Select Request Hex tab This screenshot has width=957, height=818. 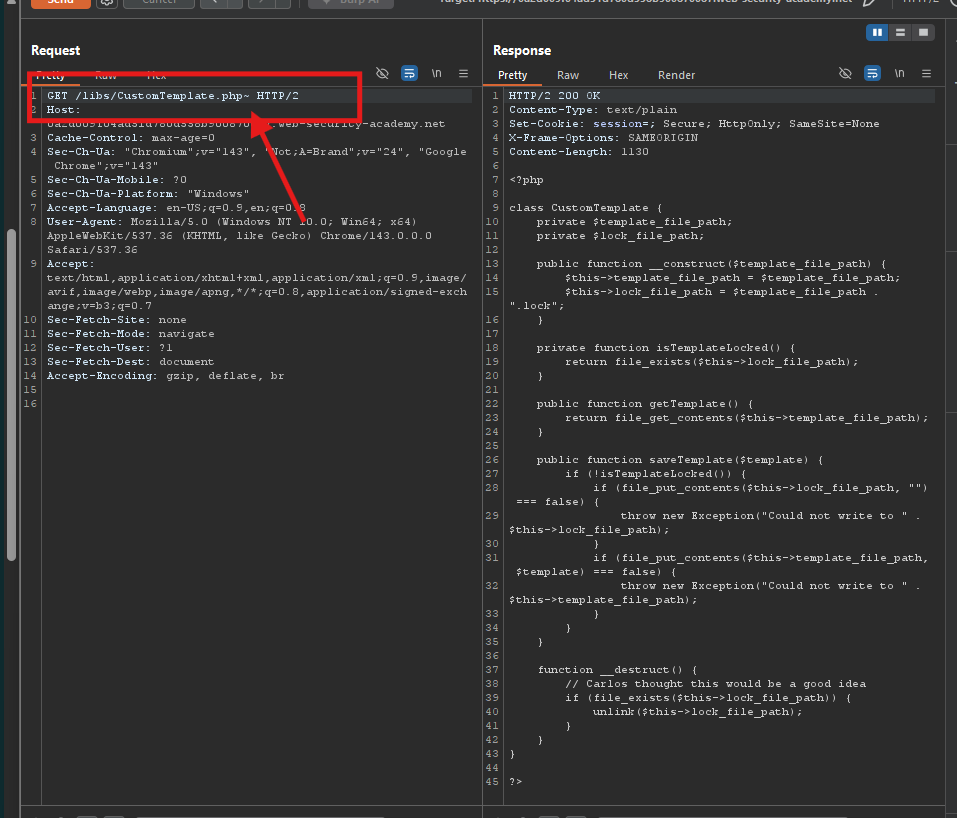pos(156,76)
